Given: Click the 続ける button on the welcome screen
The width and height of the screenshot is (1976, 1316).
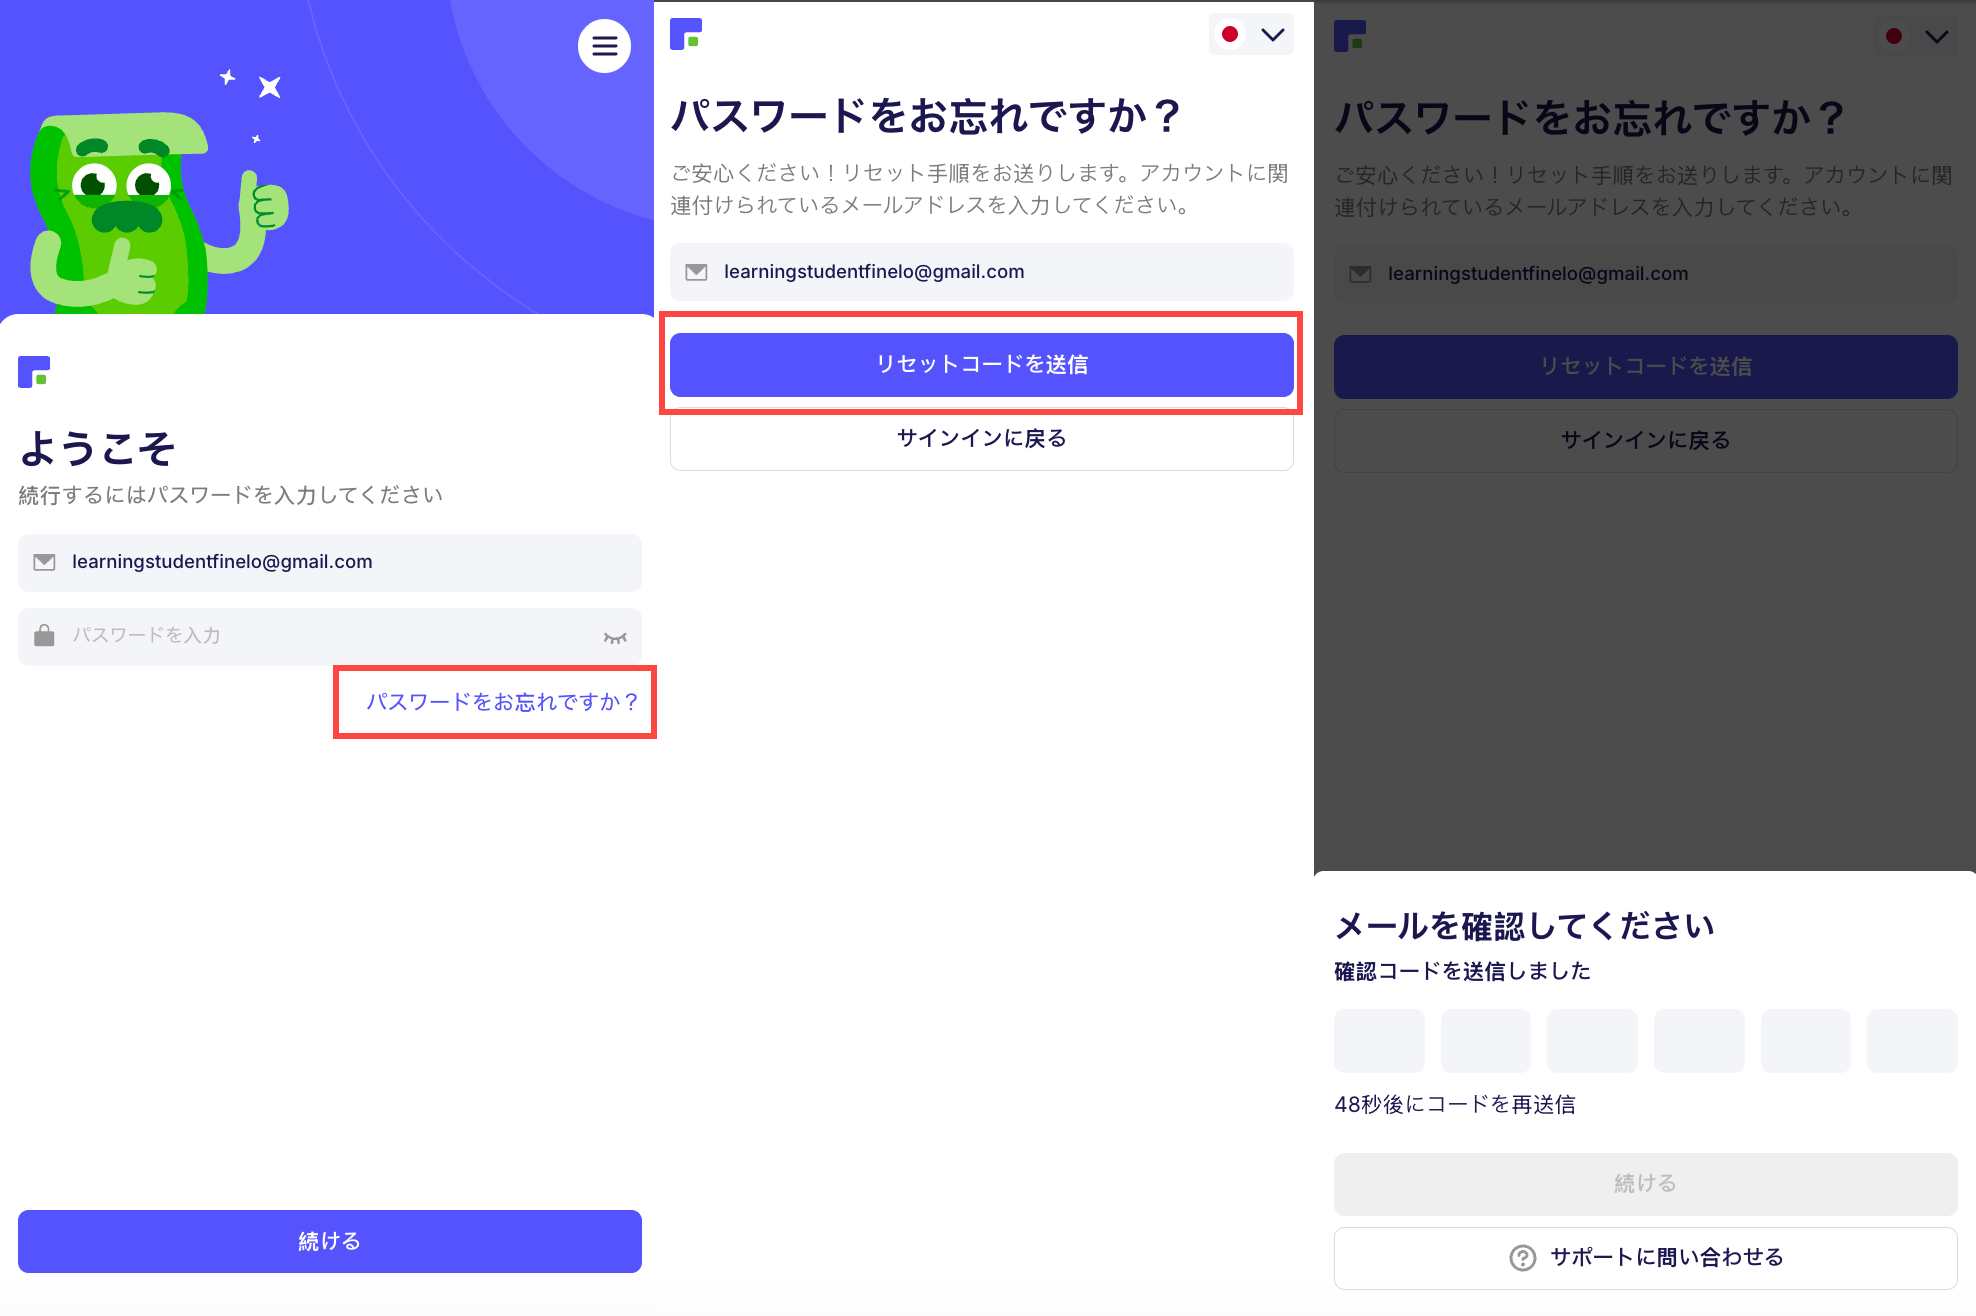Looking at the screenshot, I should pos(330,1241).
